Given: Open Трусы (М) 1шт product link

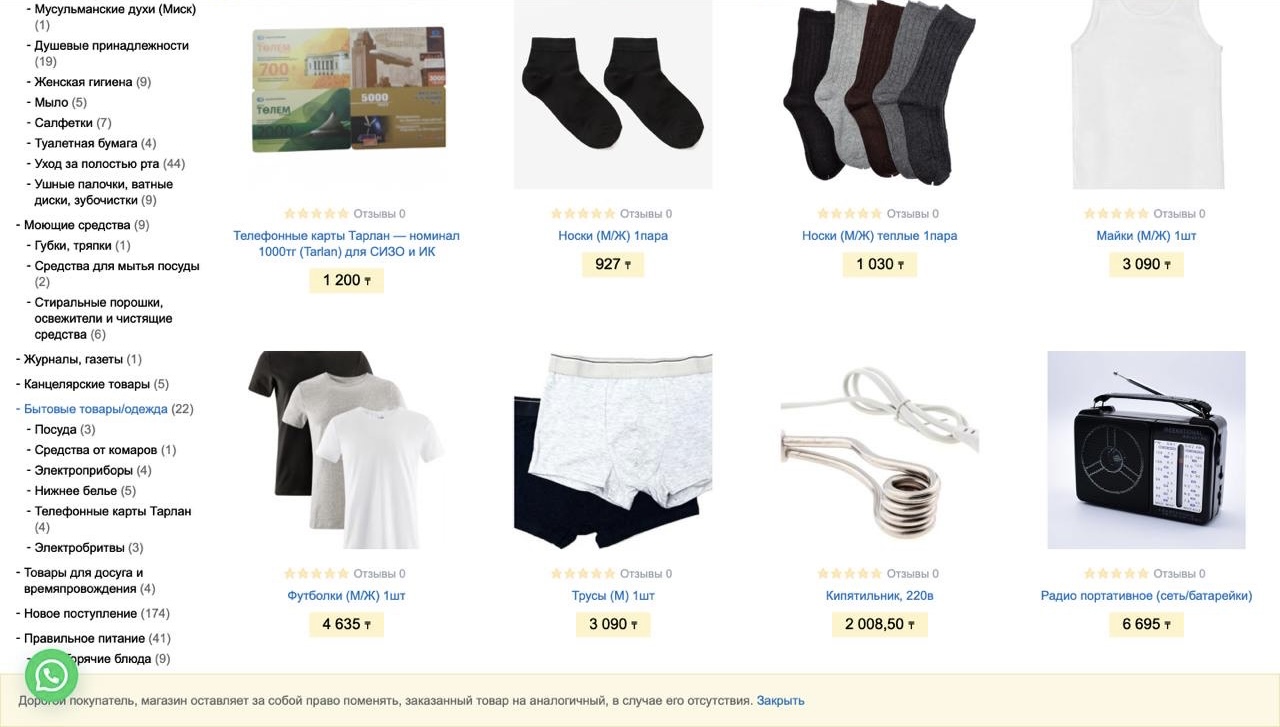Looking at the screenshot, I should coord(613,595).
